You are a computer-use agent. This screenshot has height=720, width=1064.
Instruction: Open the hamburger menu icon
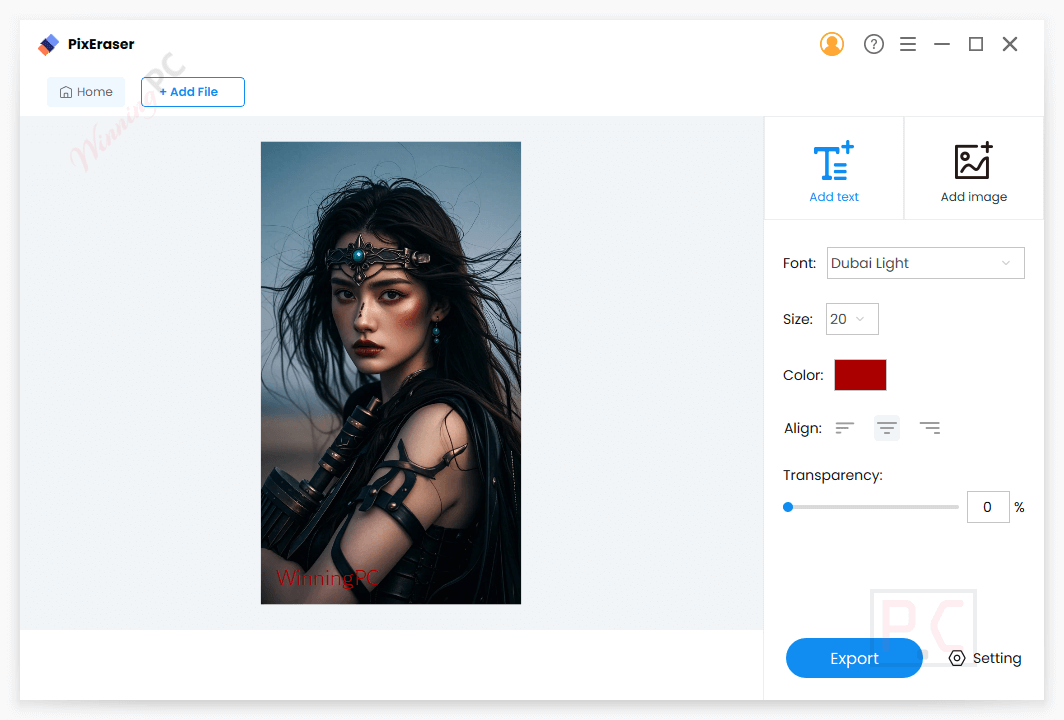pyautogui.click(x=908, y=44)
